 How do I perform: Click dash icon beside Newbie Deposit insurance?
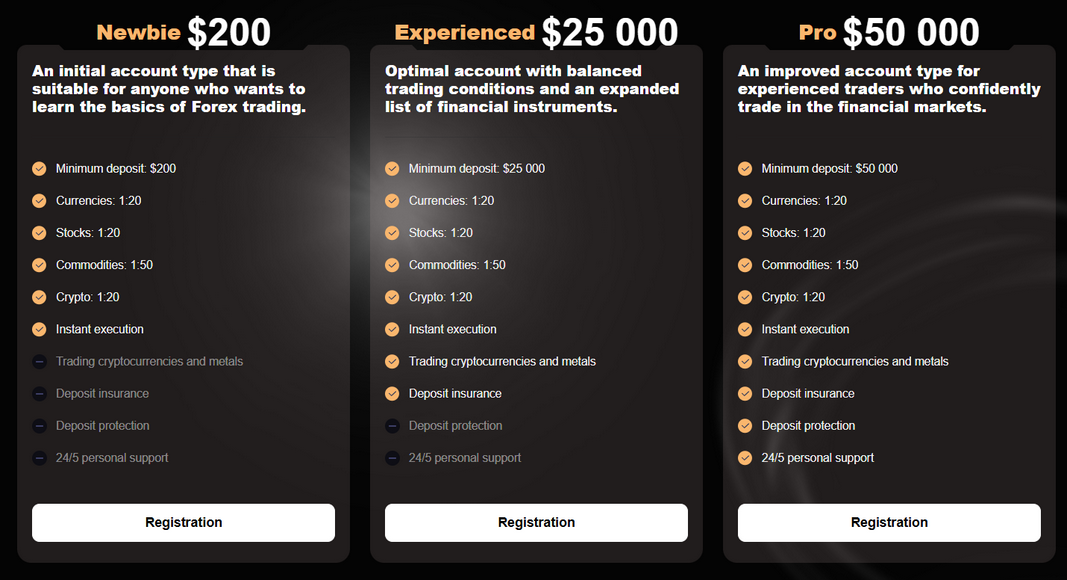coord(39,394)
